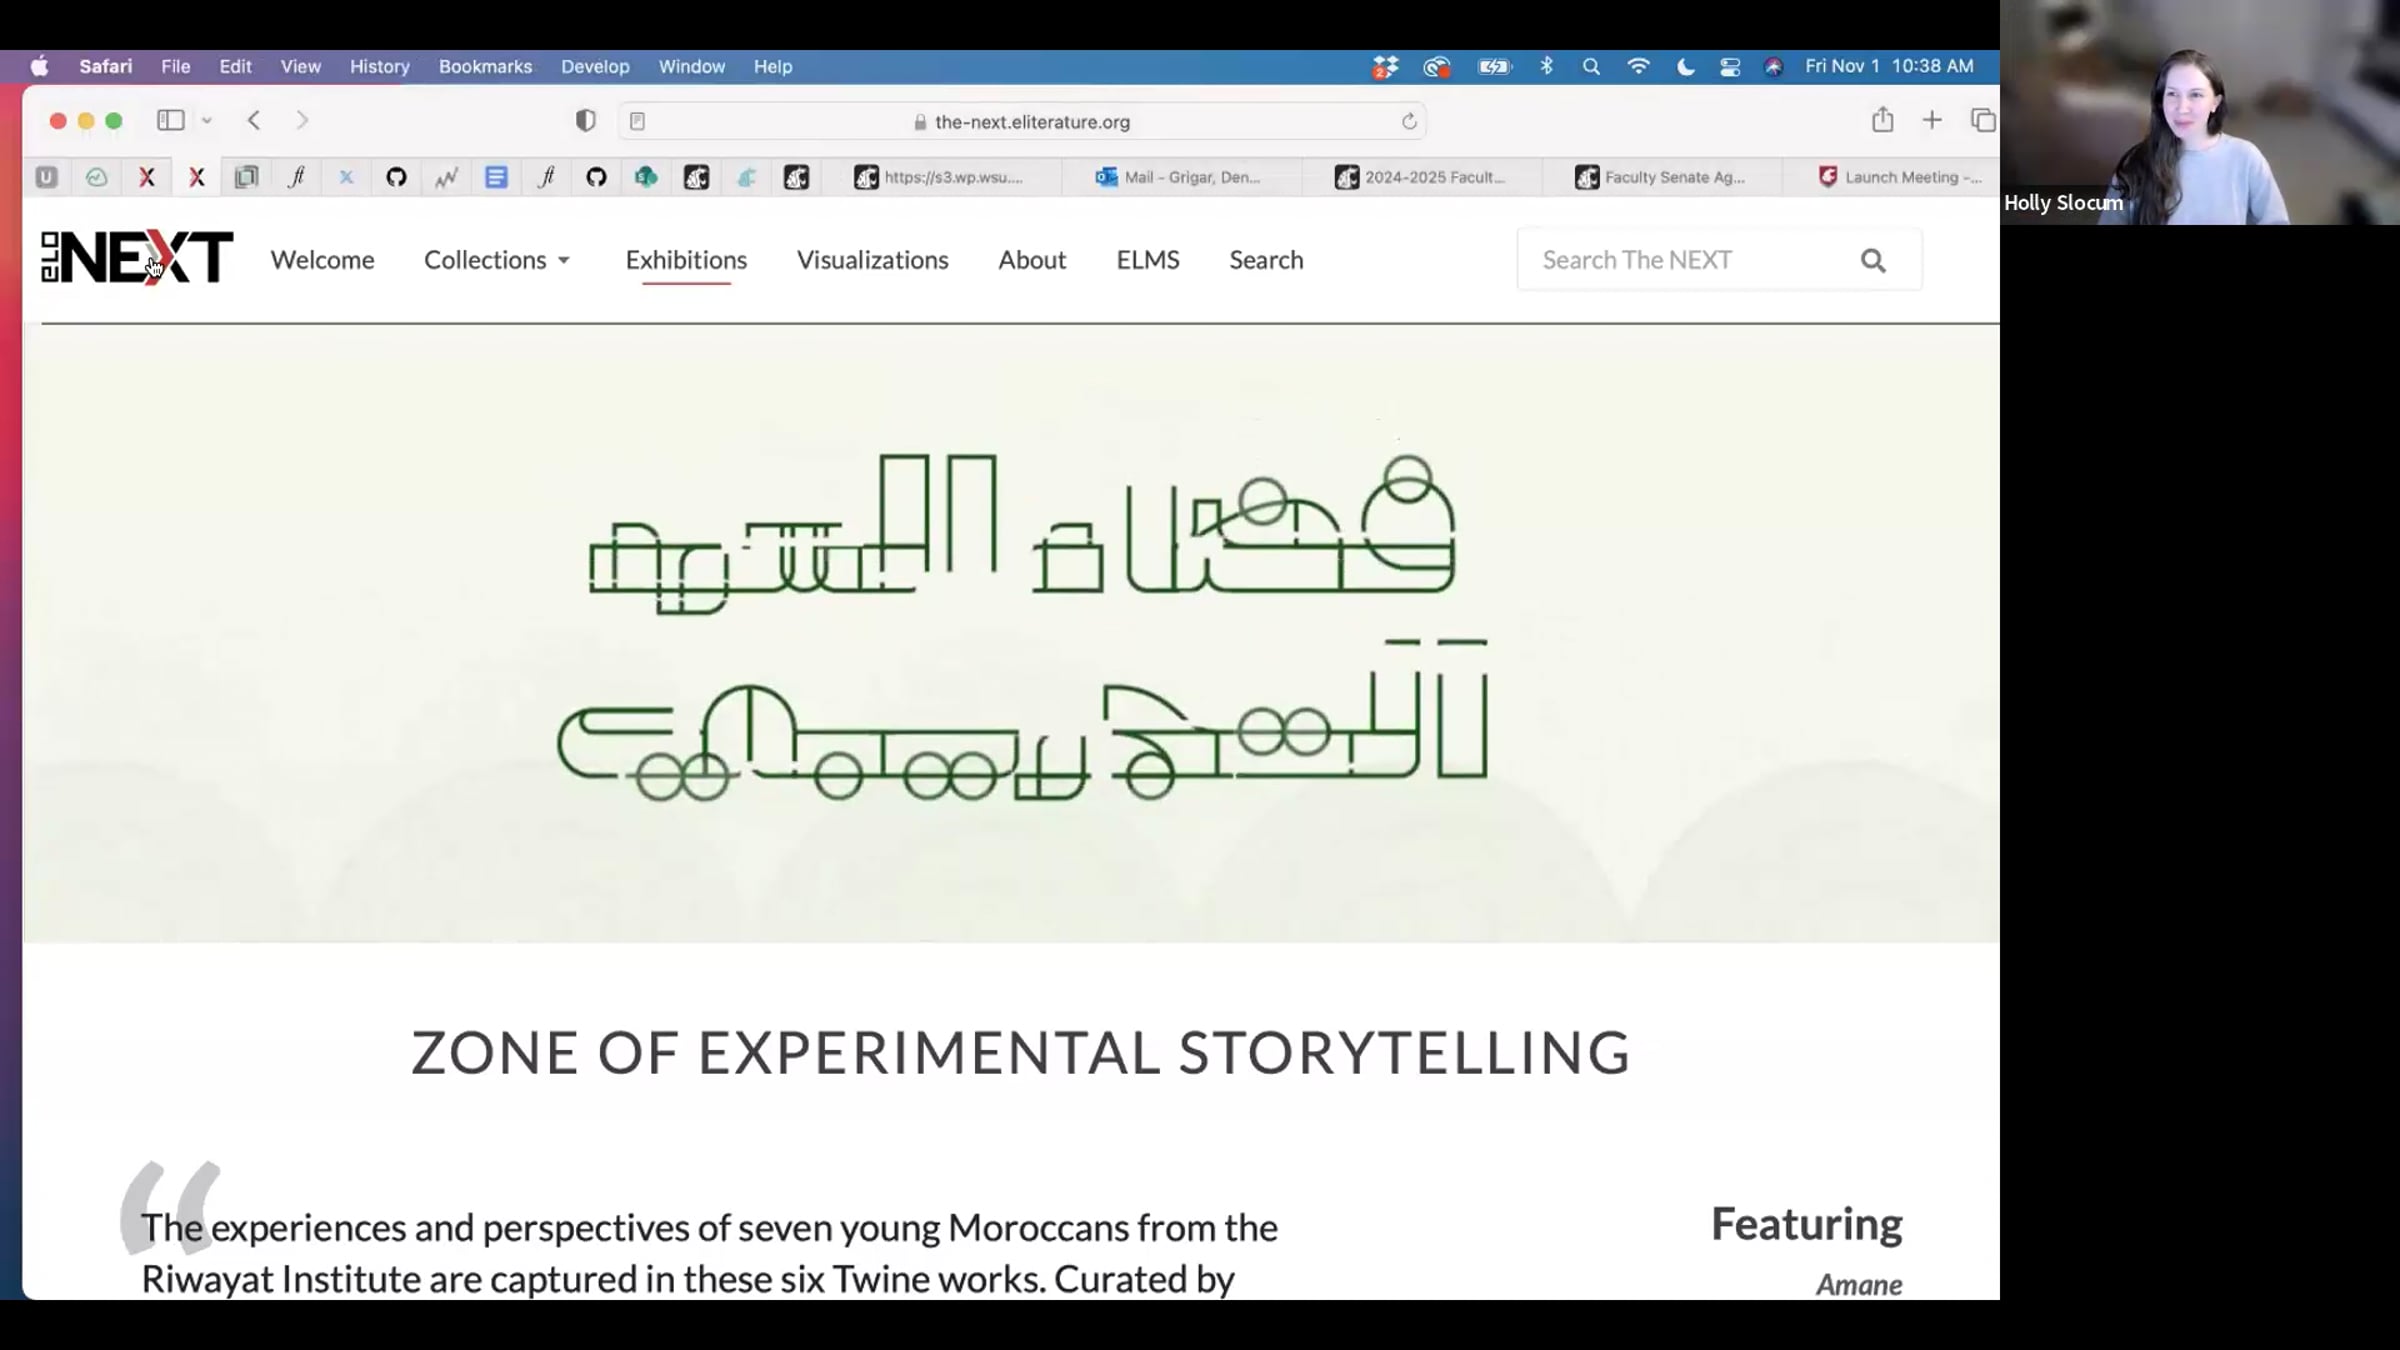Screen dimensions: 2400x1350
Task: Open Spotlight search in the menu bar
Action: [x=1591, y=66]
